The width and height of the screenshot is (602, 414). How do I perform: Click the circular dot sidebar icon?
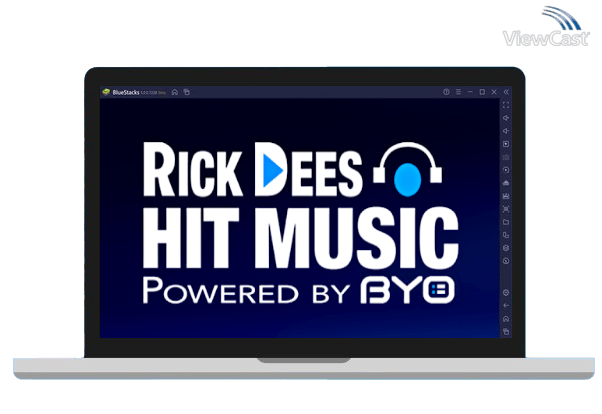(x=506, y=170)
